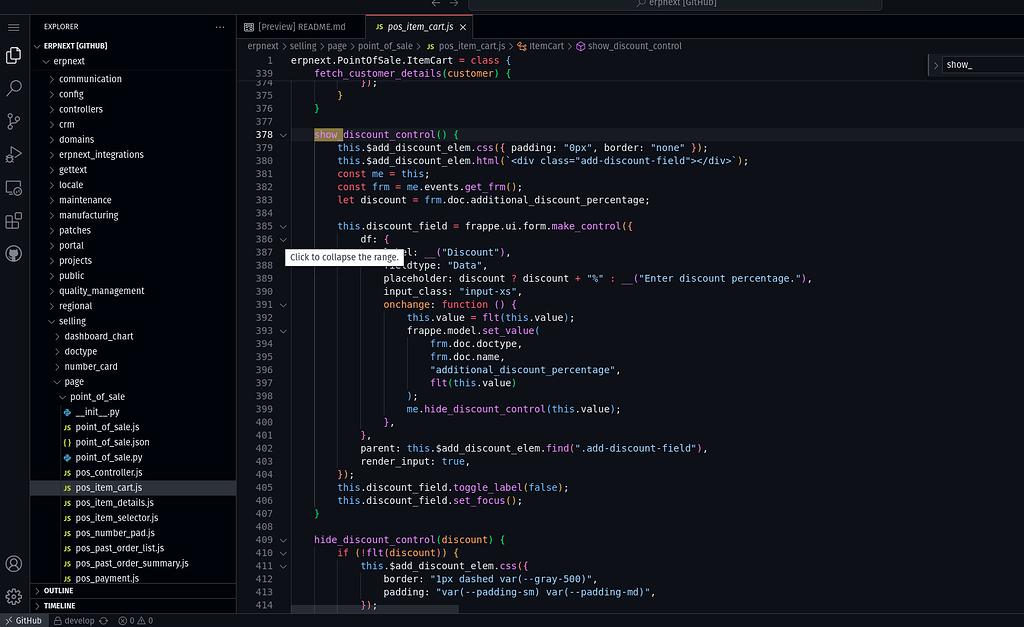Open the Source Control view
1024x627 pixels.
point(14,121)
